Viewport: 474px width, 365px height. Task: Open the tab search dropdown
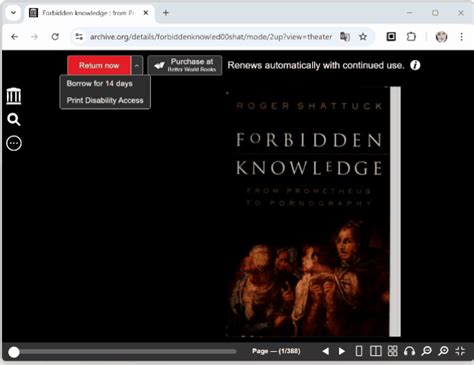tap(13, 13)
